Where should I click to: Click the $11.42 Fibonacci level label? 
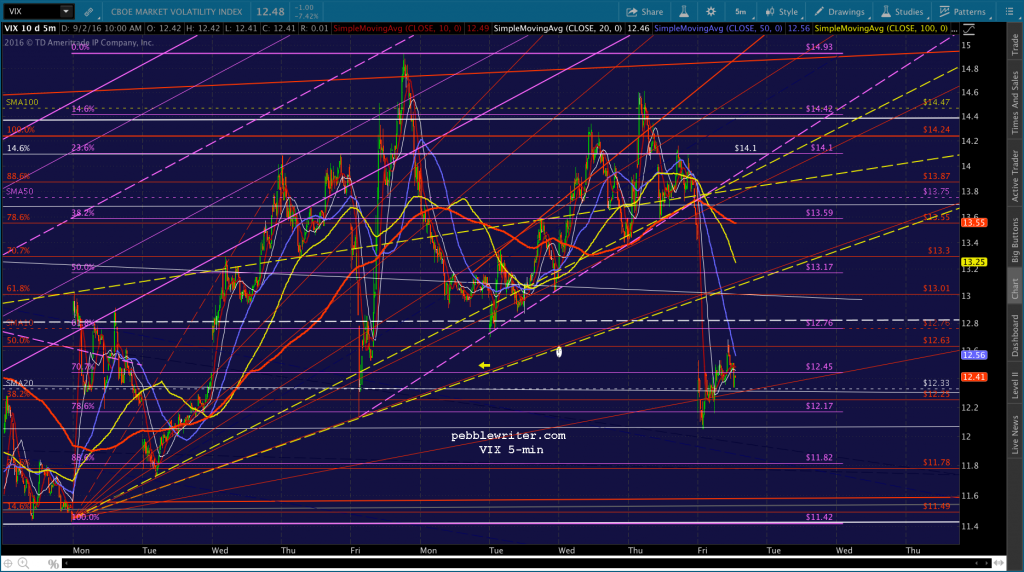tap(819, 517)
